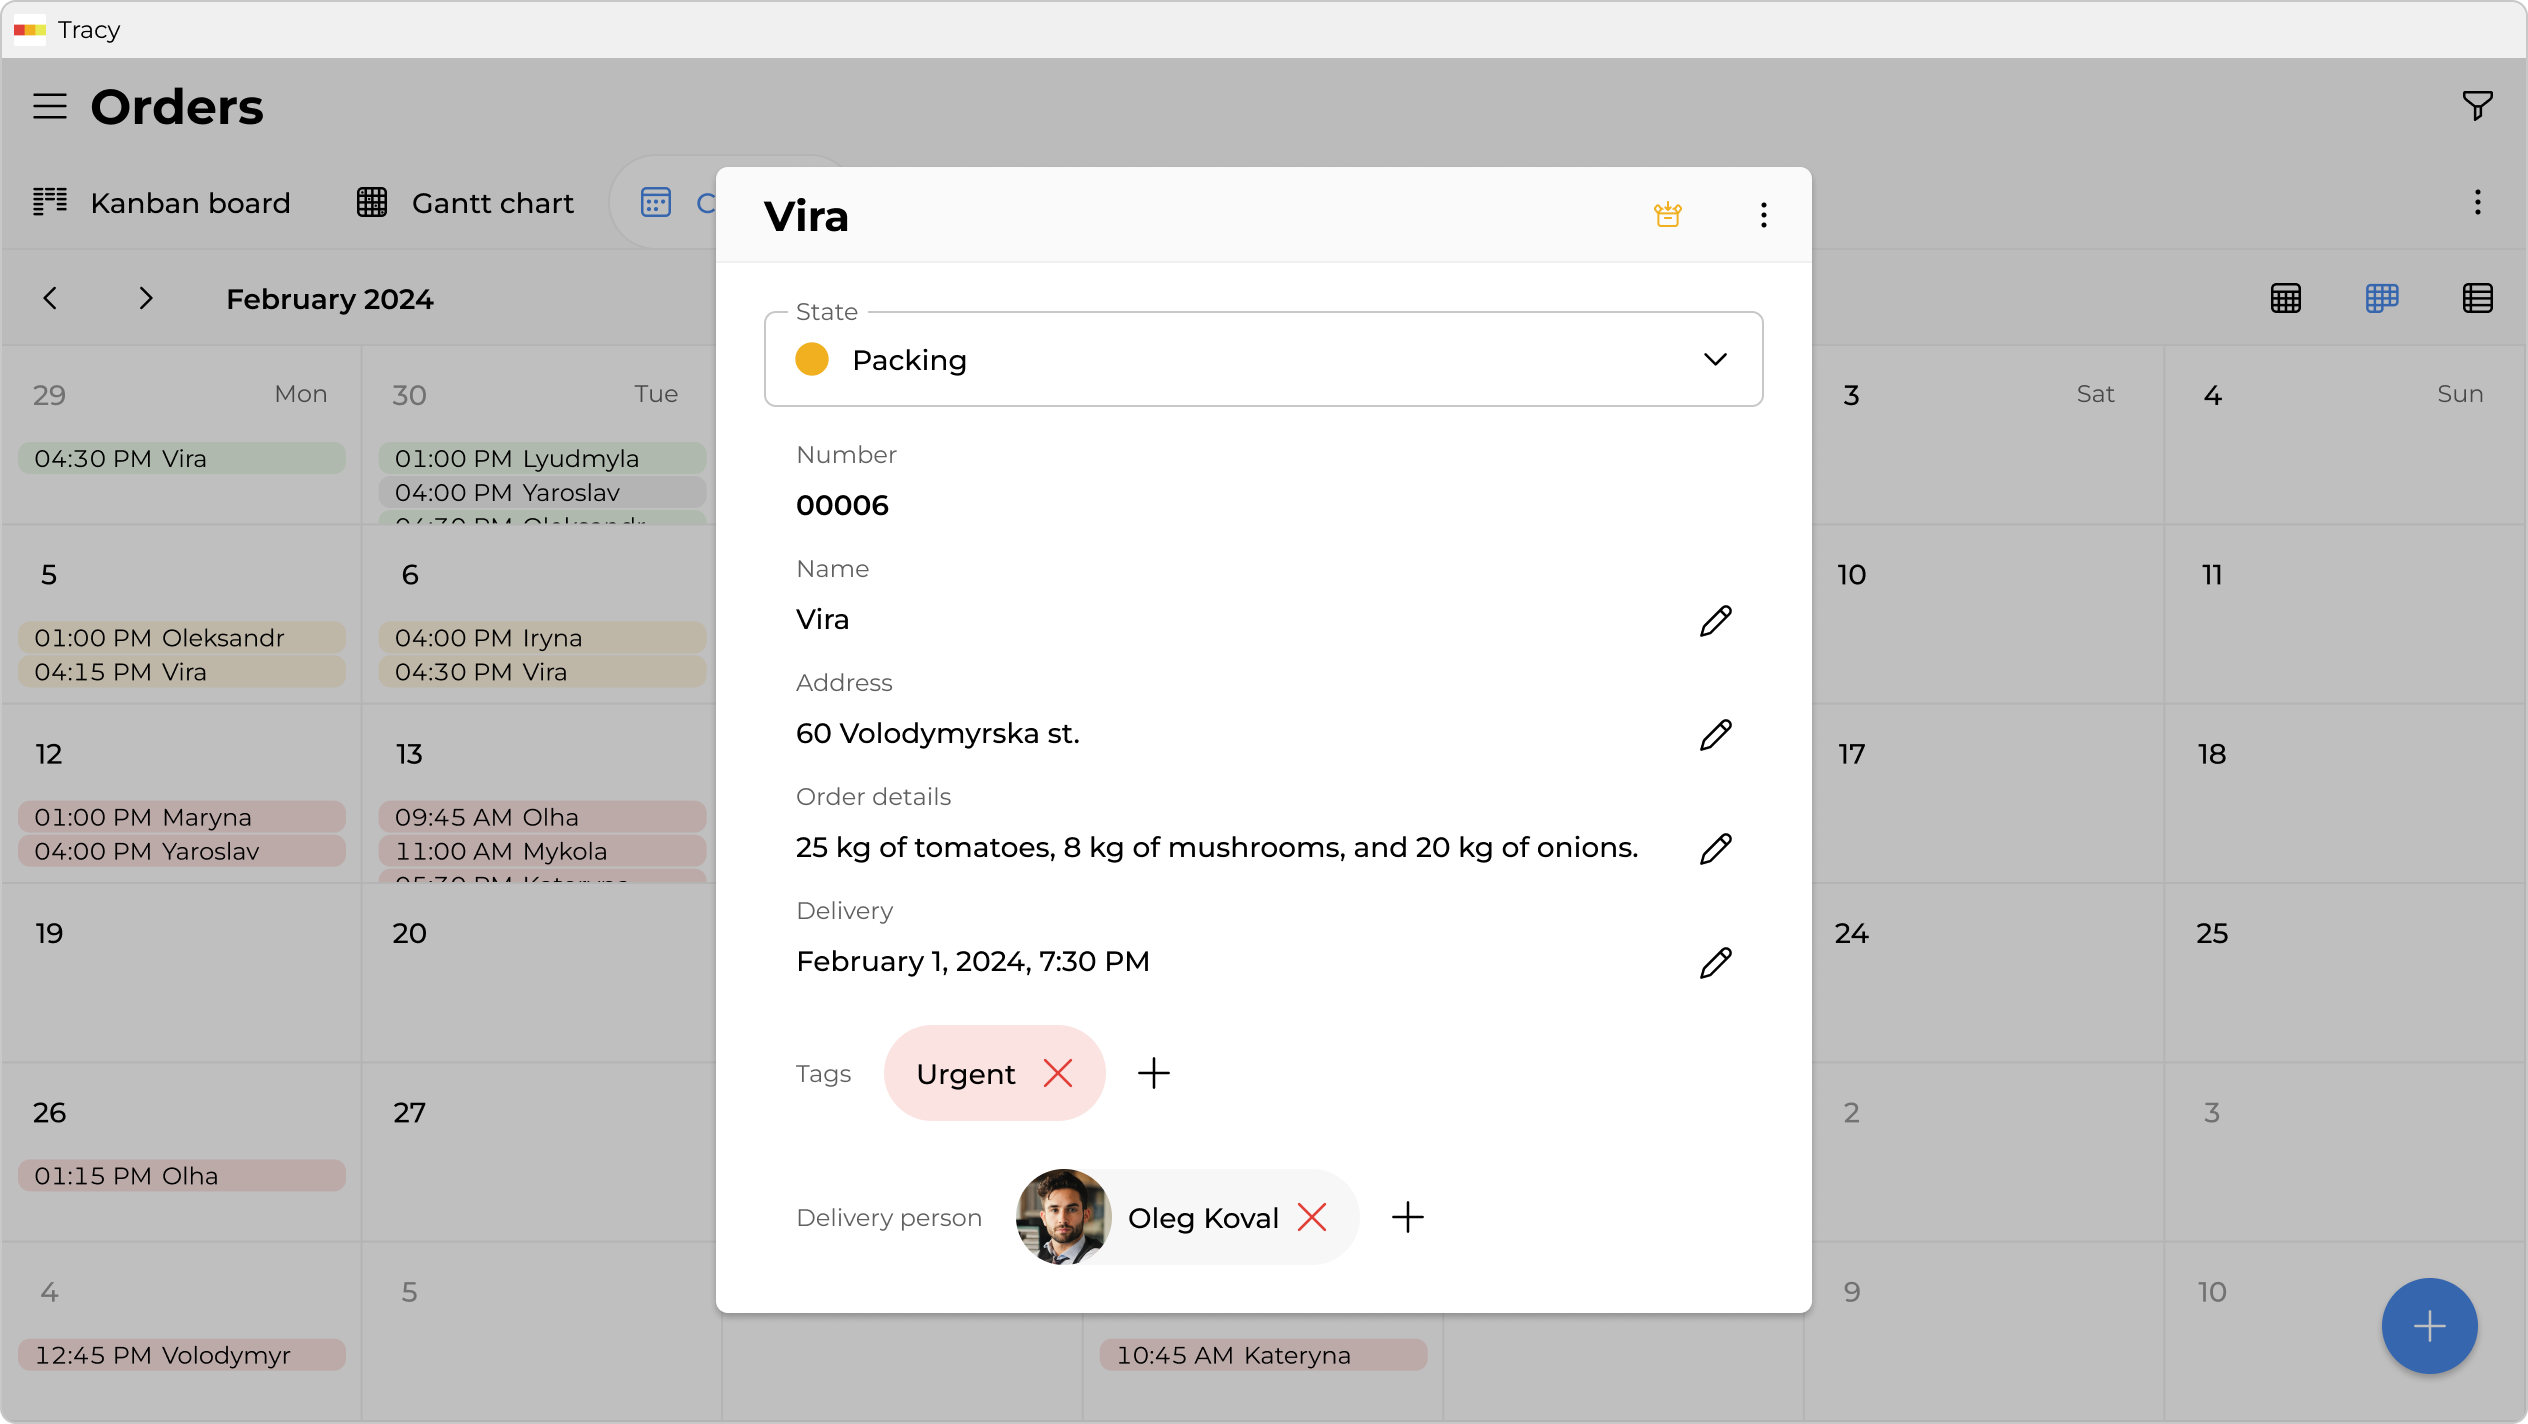Switch to list view layout icon
The height and width of the screenshot is (1424, 2528).
click(x=2477, y=298)
